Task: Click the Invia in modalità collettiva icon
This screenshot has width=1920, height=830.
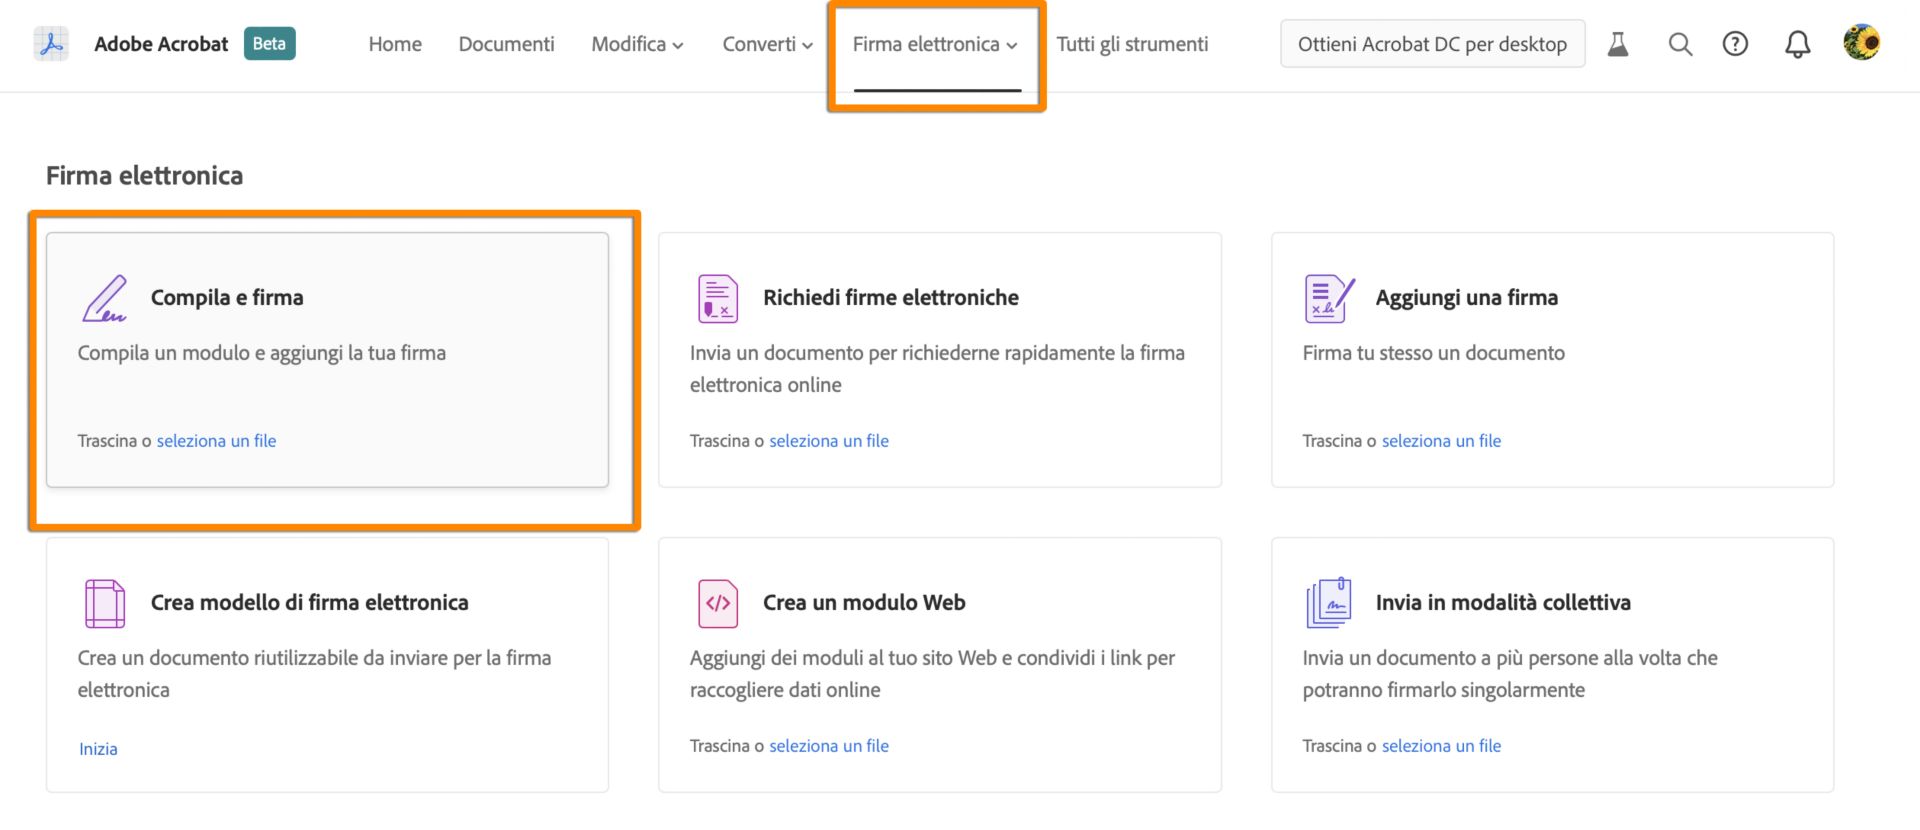Action: [x=1329, y=603]
